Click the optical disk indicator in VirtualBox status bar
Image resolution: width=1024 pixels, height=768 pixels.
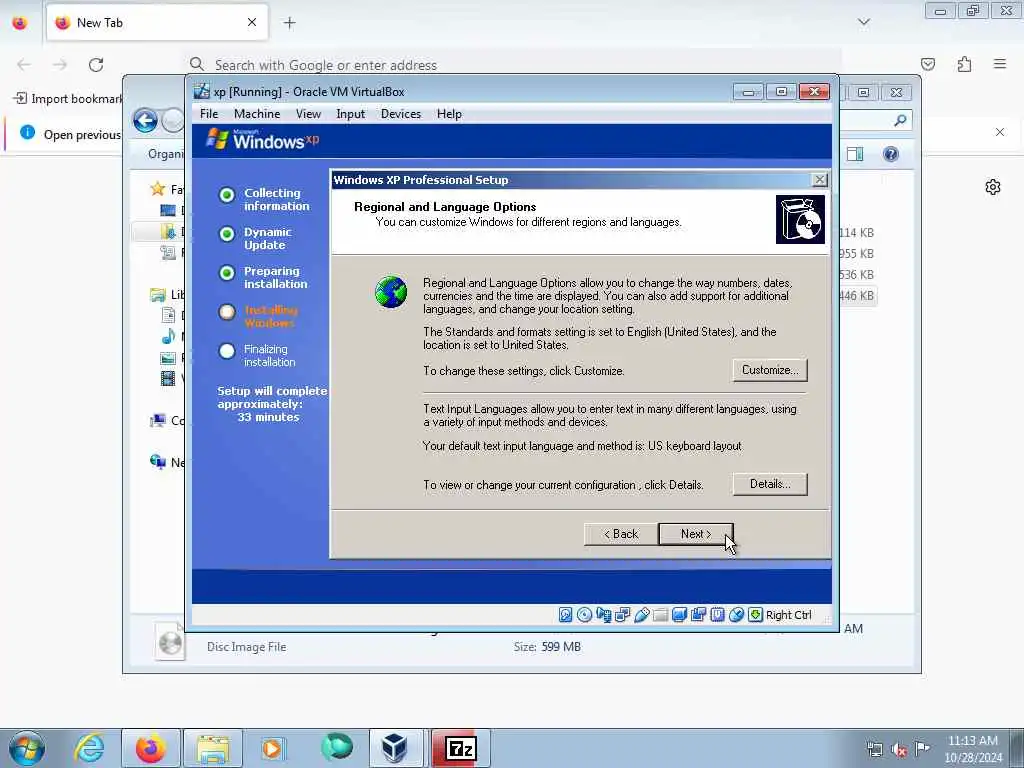[584, 615]
